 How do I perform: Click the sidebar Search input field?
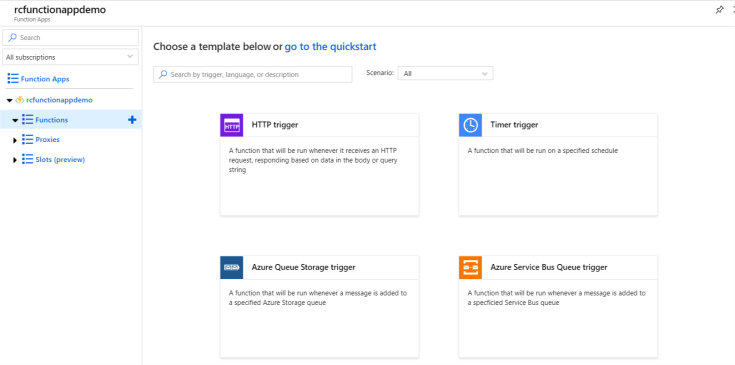tap(70, 37)
